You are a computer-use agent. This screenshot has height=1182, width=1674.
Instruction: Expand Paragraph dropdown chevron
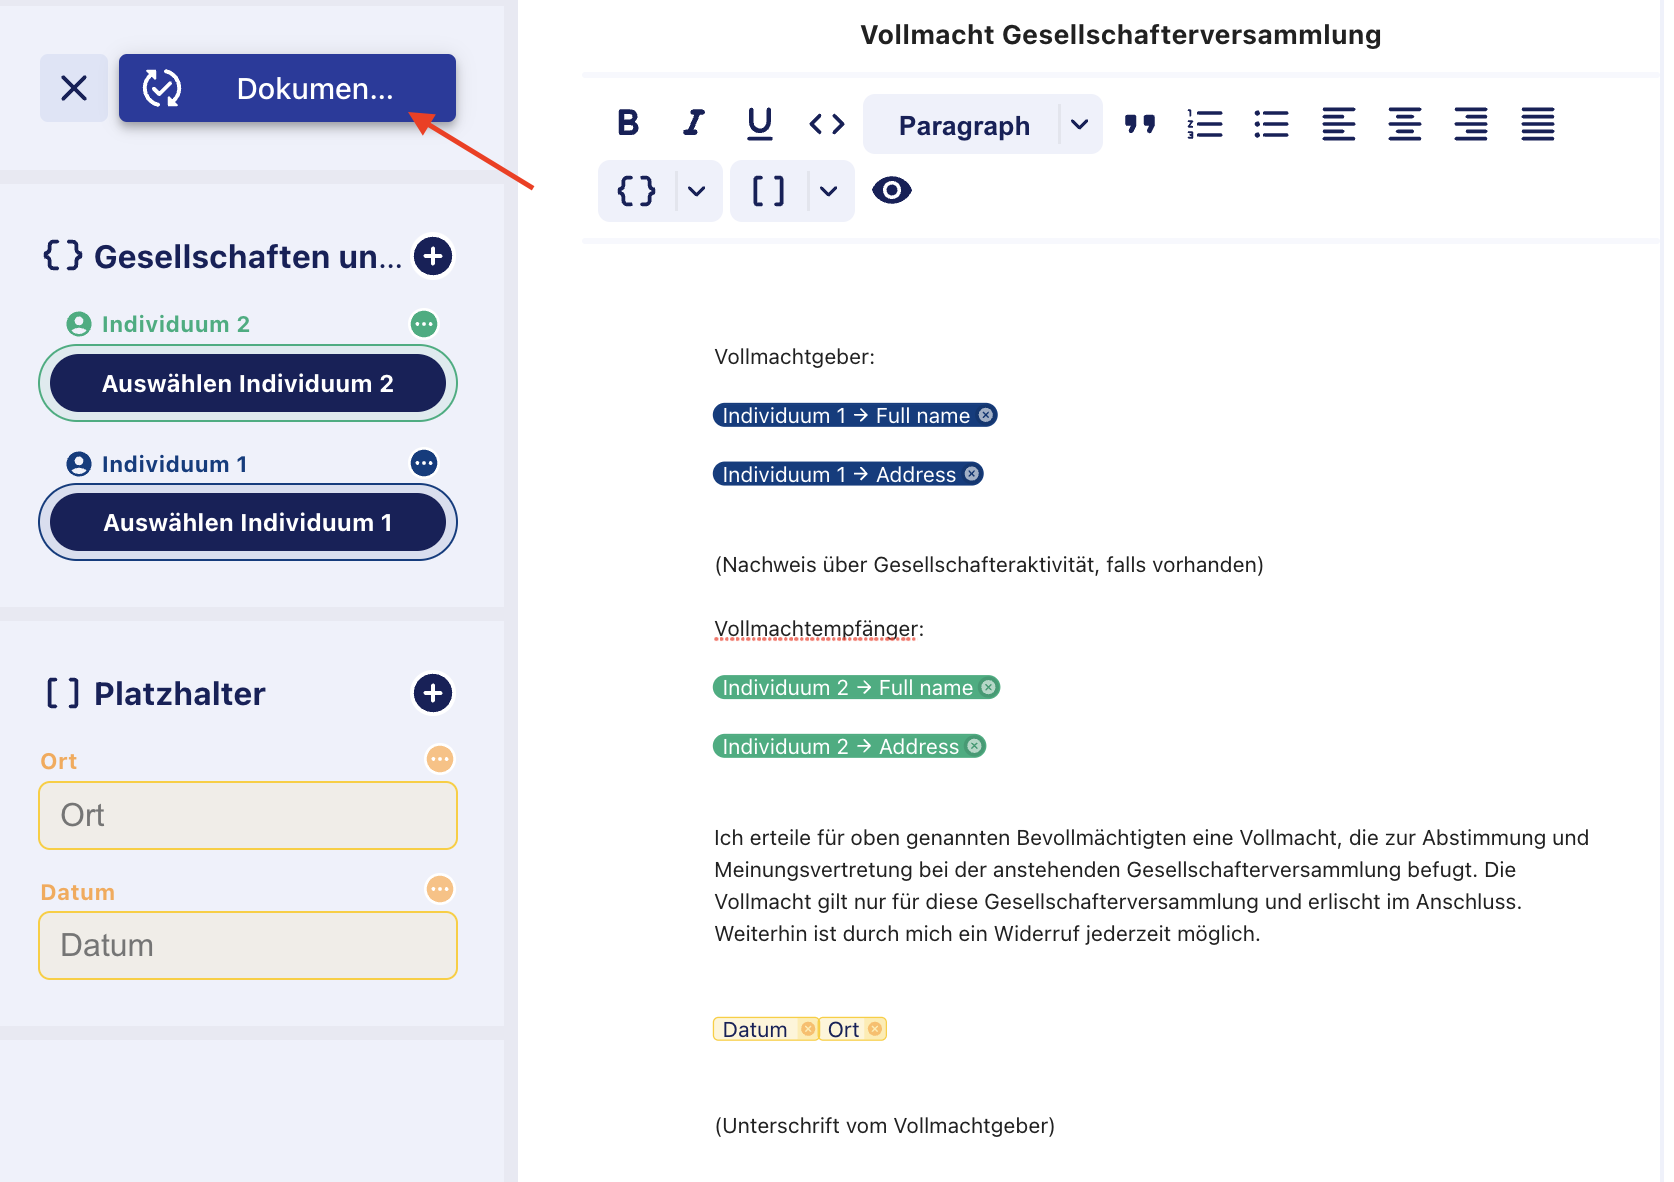1080,125
